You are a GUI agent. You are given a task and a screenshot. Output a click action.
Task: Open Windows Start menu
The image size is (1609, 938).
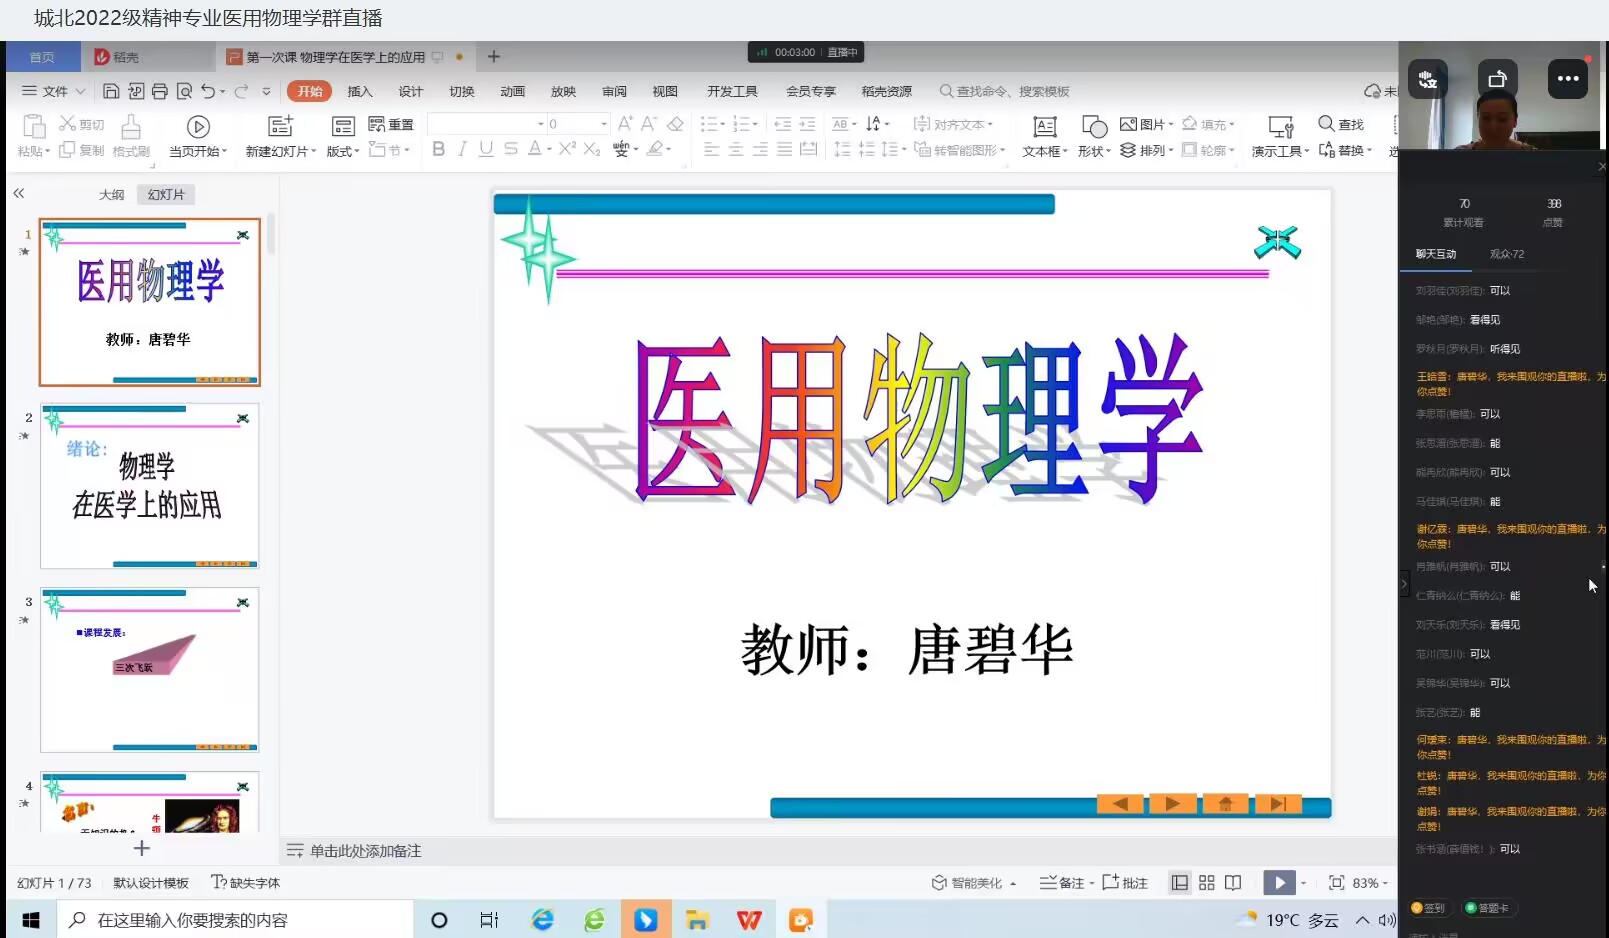point(30,920)
